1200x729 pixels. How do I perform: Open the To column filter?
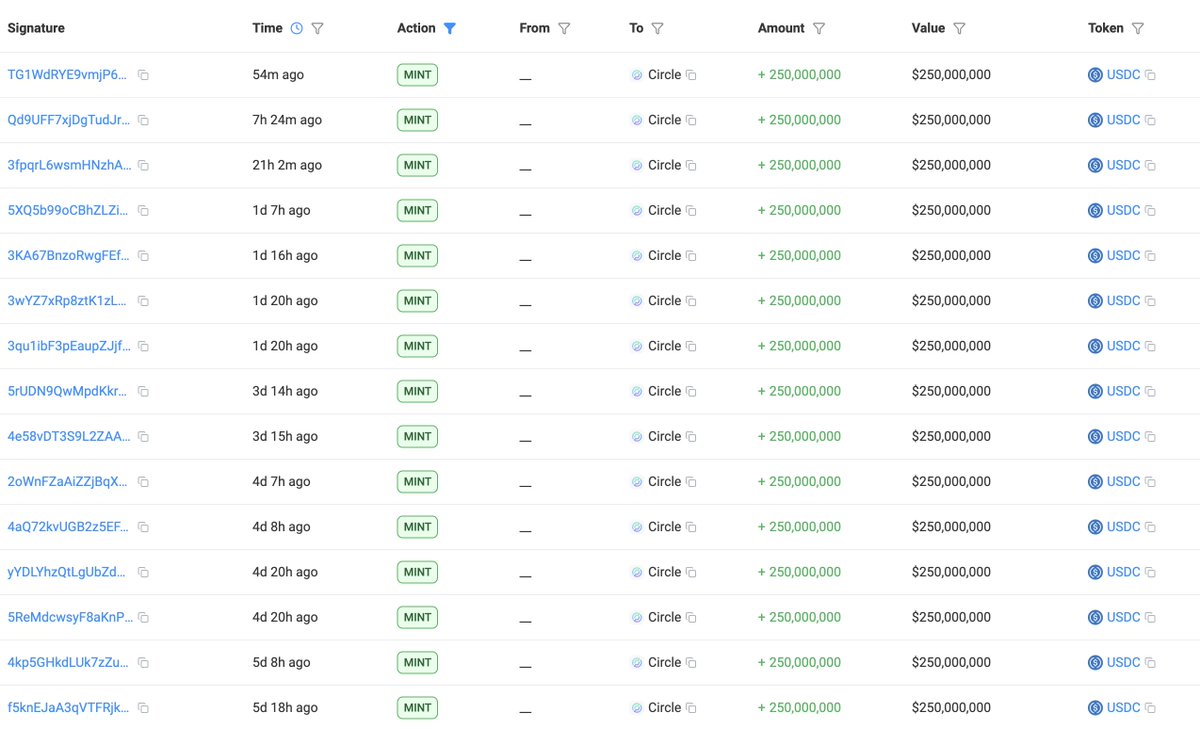click(x=657, y=28)
